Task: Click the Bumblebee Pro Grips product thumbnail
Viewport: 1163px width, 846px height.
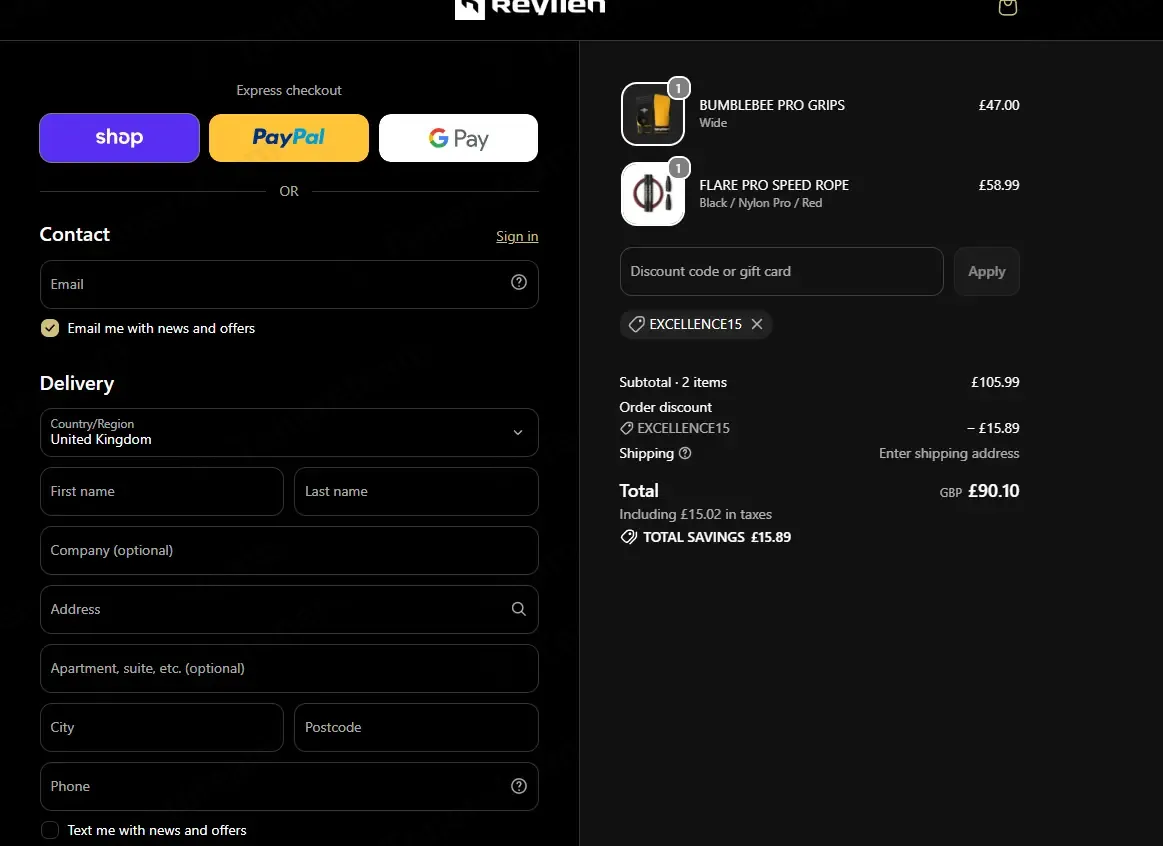Action: pos(653,114)
